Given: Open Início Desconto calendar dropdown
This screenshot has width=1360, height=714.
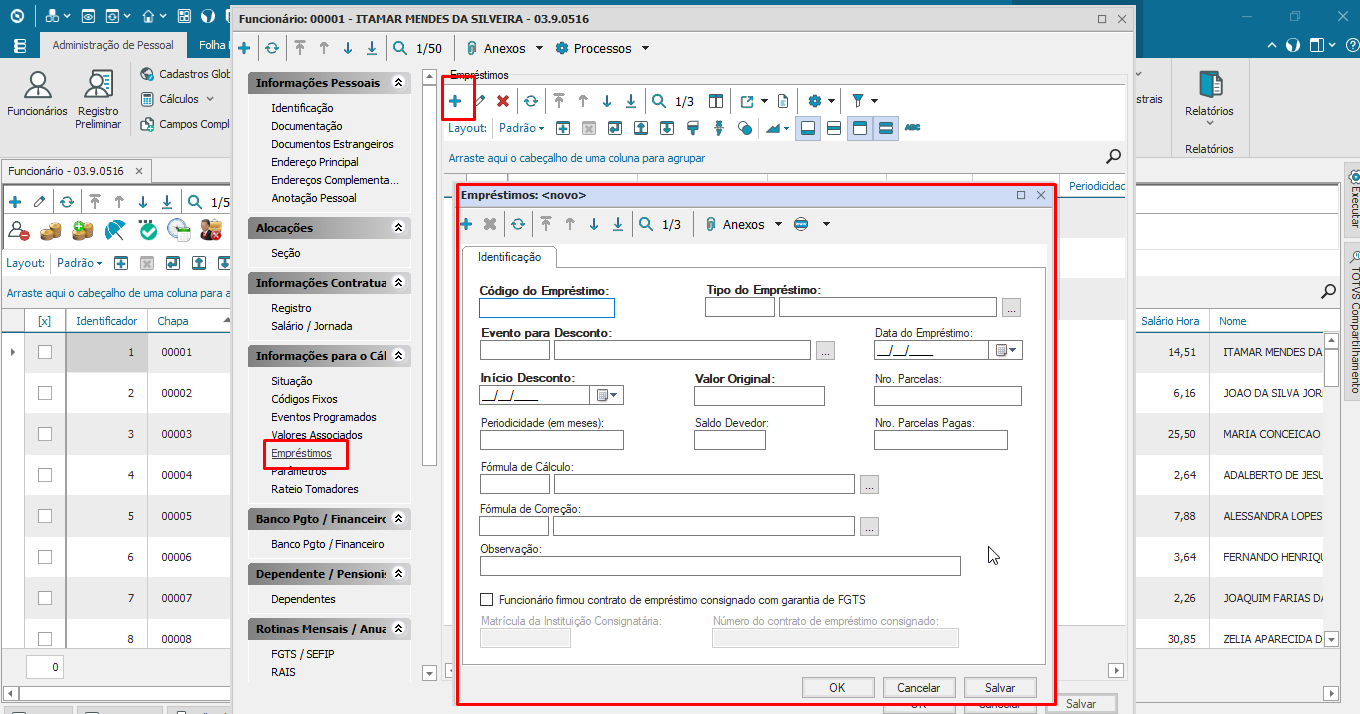Looking at the screenshot, I should pyautogui.click(x=607, y=395).
